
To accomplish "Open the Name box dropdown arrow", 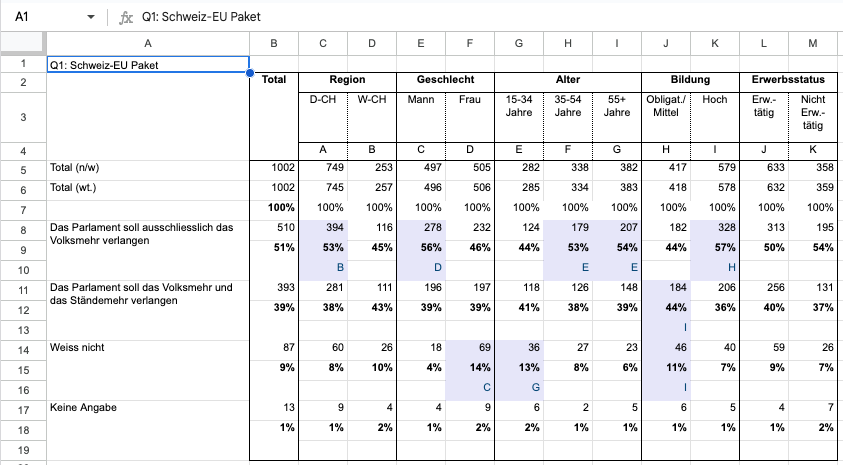I will tap(91, 17).
